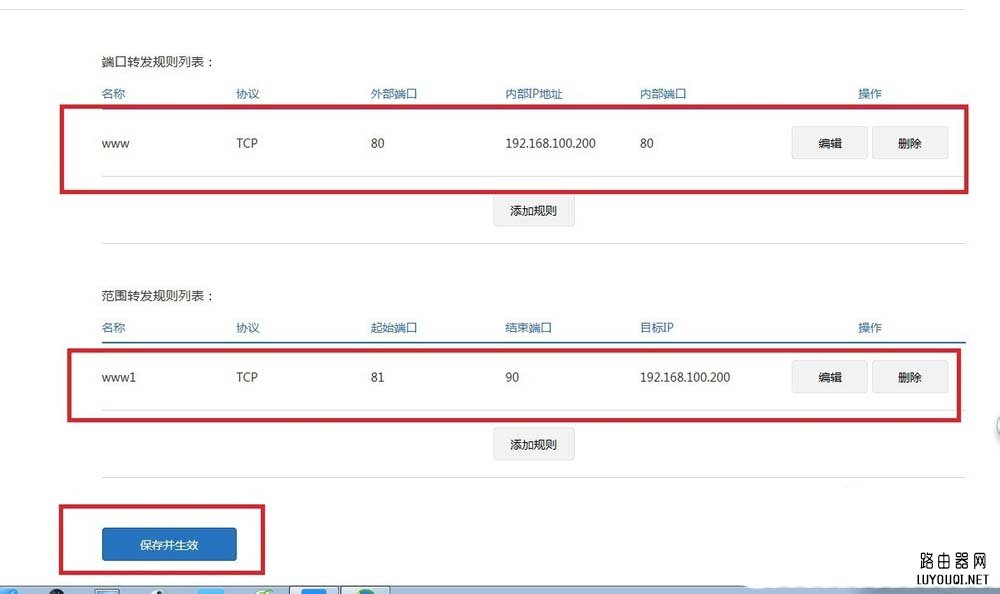Edit the www1 range forwarding rule

pyautogui.click(x=829, y=377)
